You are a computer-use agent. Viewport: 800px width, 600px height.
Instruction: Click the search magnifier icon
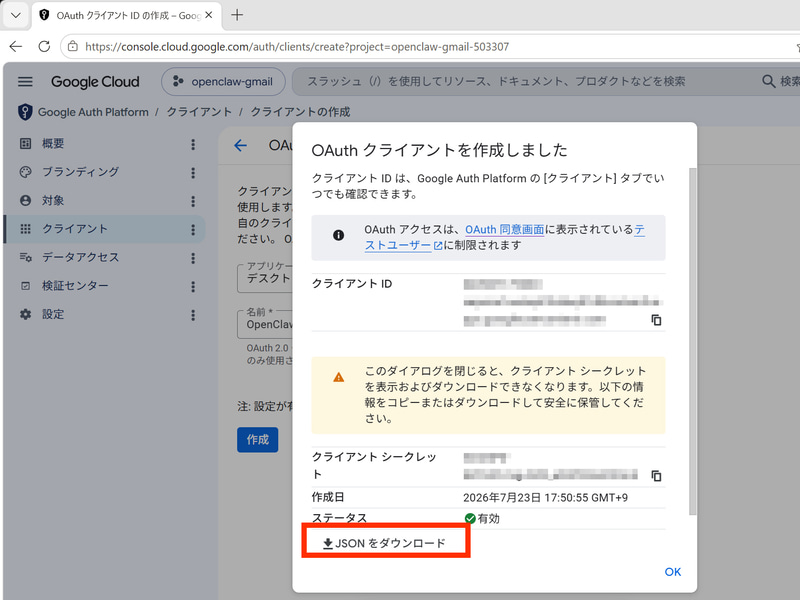pos(768,81)
